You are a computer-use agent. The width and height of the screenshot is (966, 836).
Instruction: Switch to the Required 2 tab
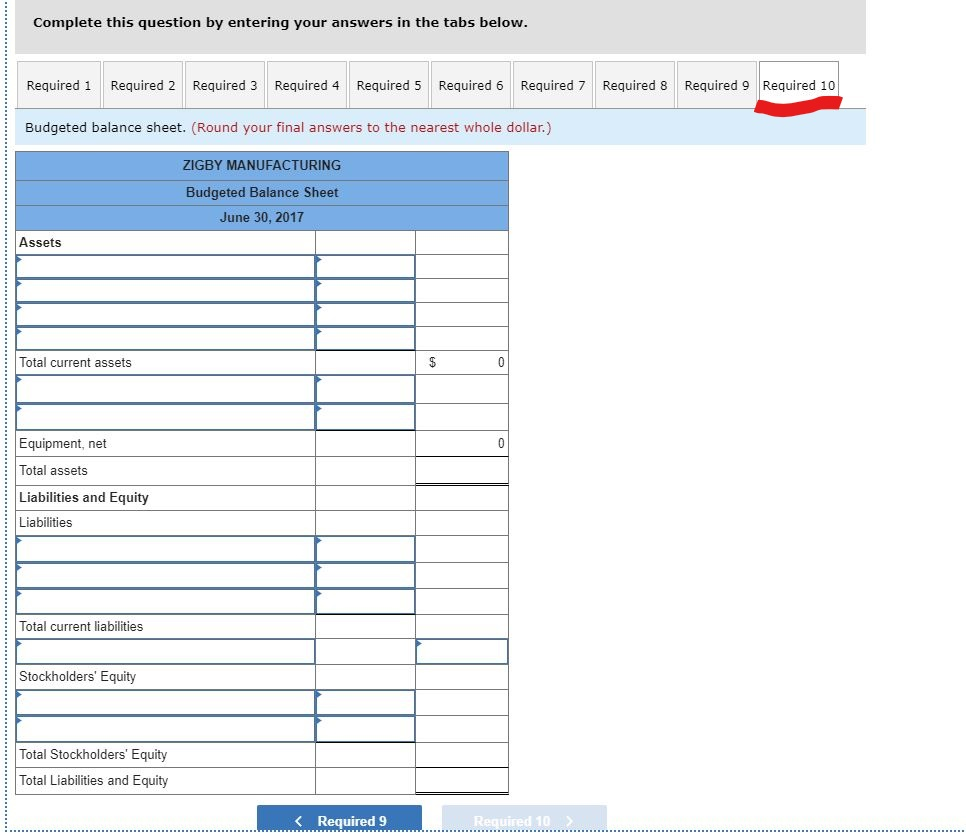point(143,85)
